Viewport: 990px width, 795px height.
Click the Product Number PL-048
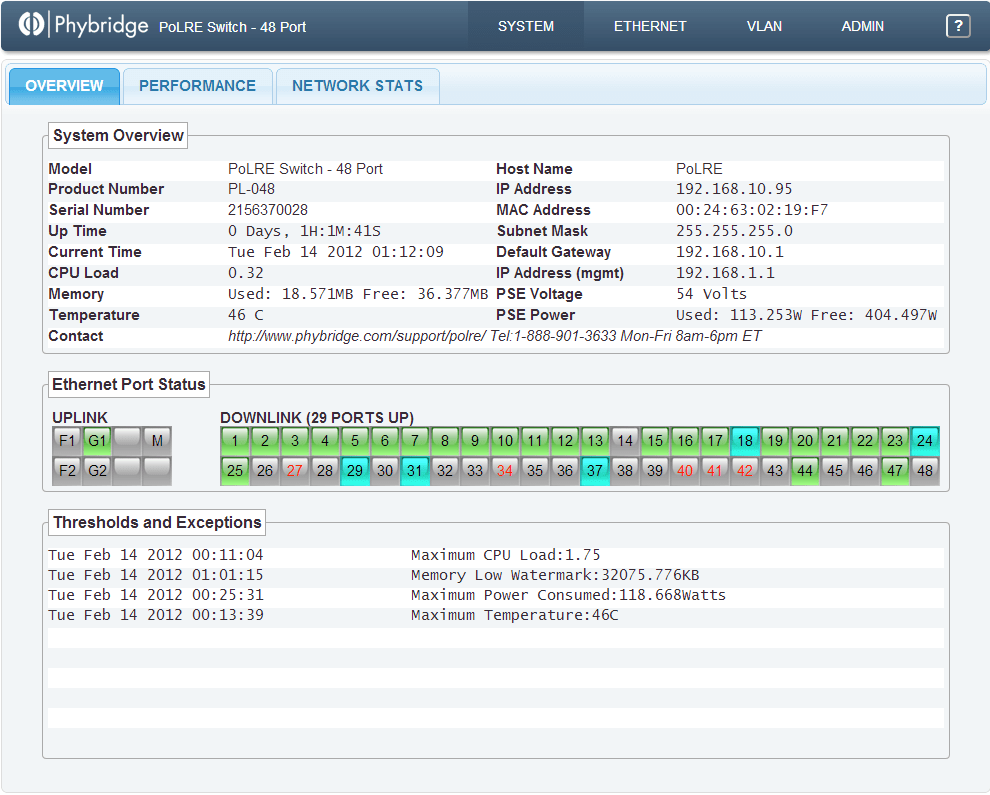tap(251, 189)
